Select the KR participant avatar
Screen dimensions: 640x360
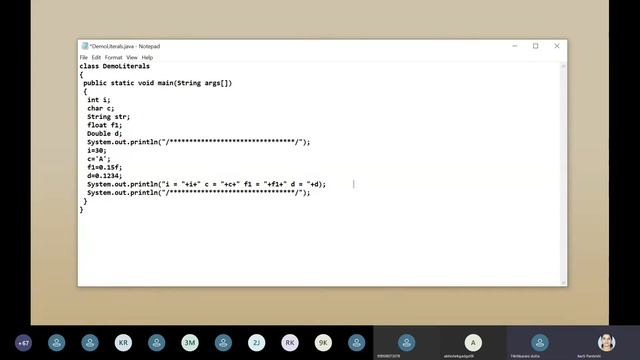pos(123,343)
